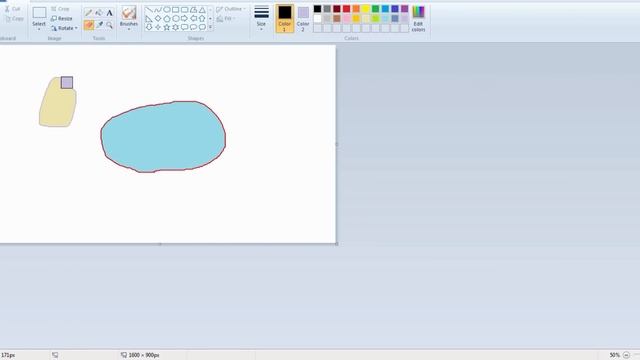This screenshot has width=640, height=360.
Task: Select the Magnifier tool
Action: pyautogui.click(x=109, y=25)
